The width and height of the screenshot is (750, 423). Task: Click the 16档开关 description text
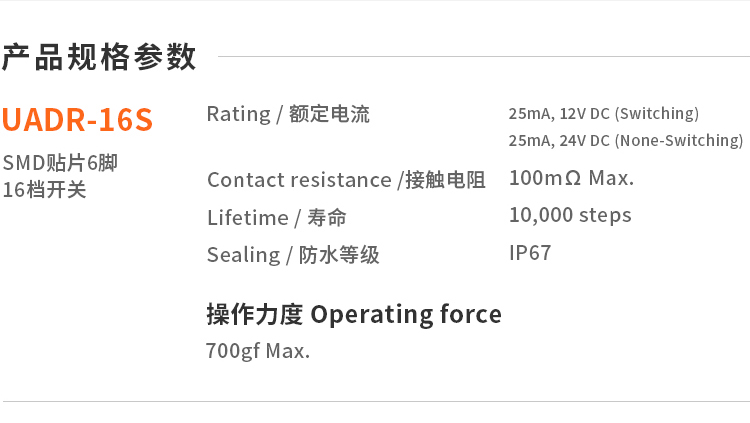(44, 189)
